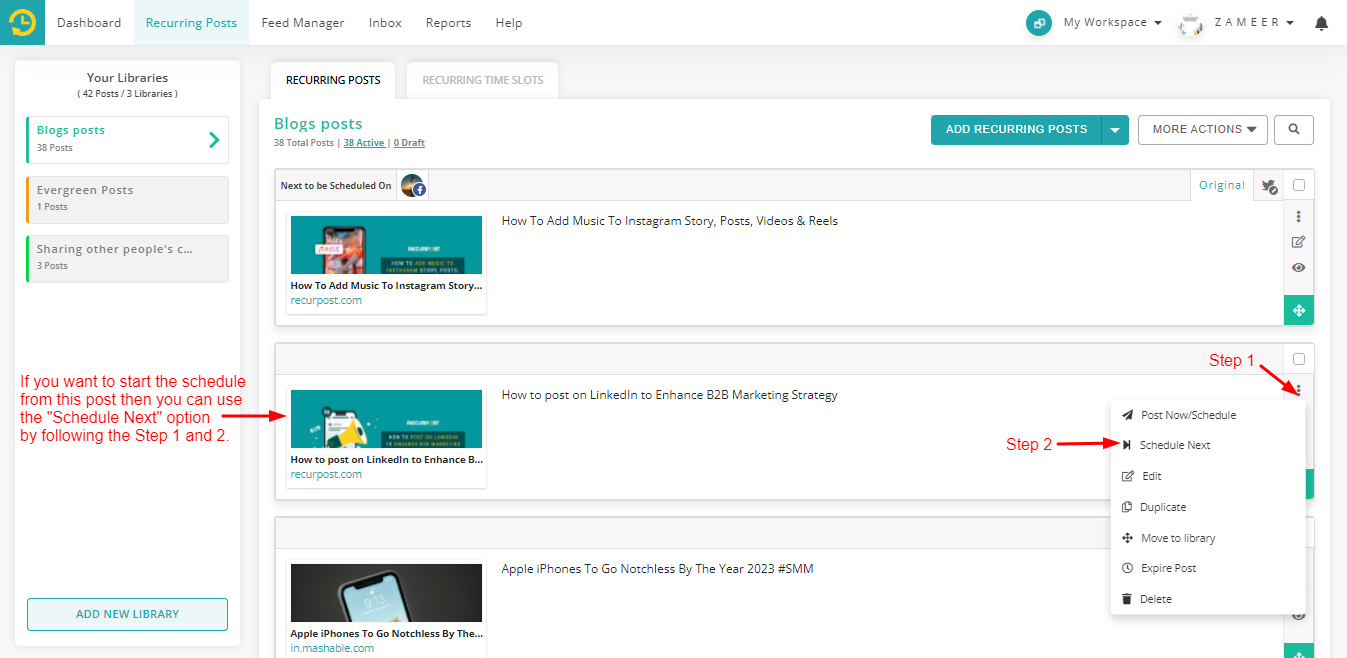Click the "Your Libraries" heading

click(x=128, y=78)
